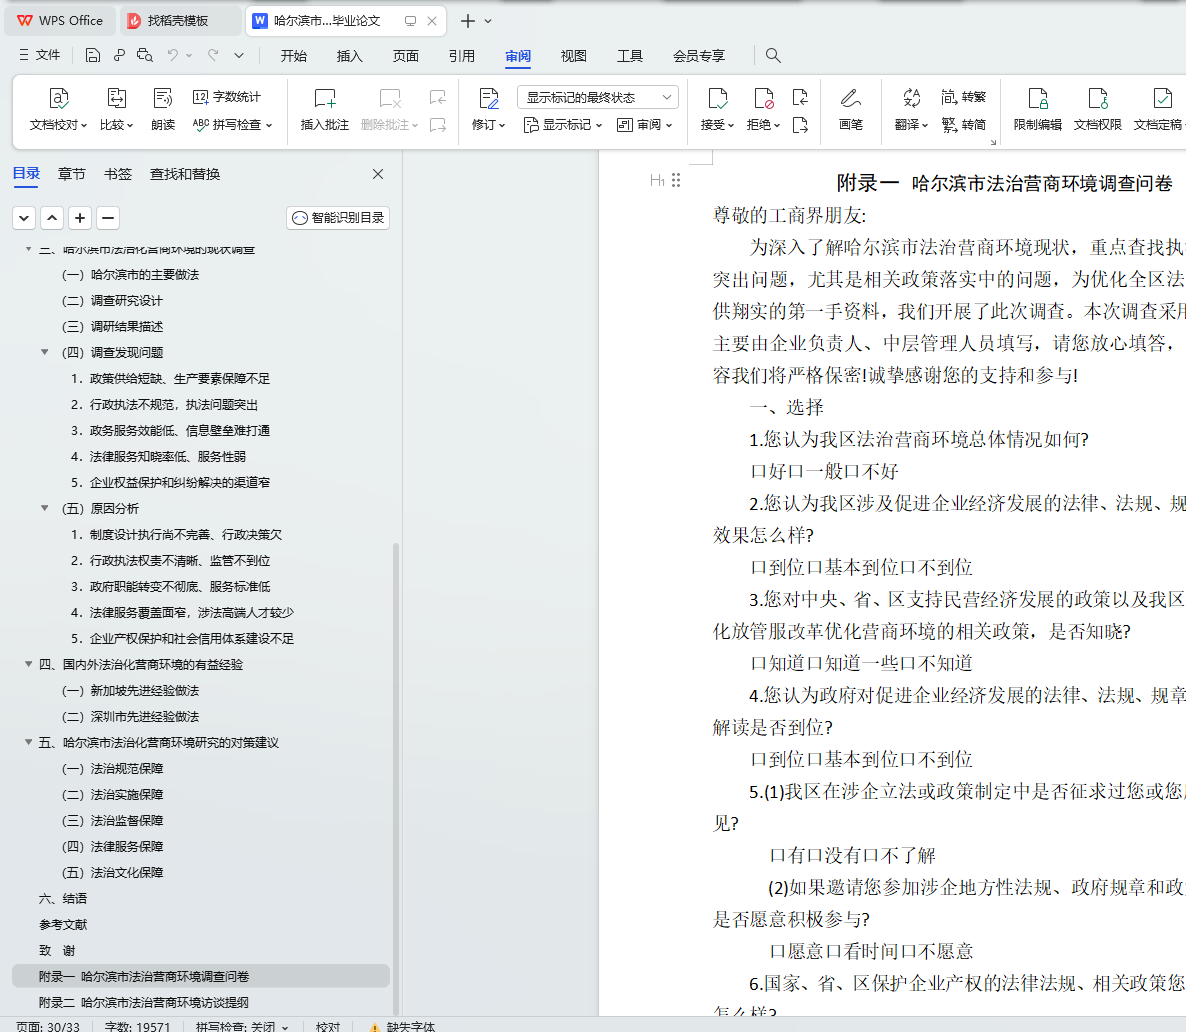The image size is (1186, 1032).
Task: Click the redo arrow icon
Action: tap(213, 55)
